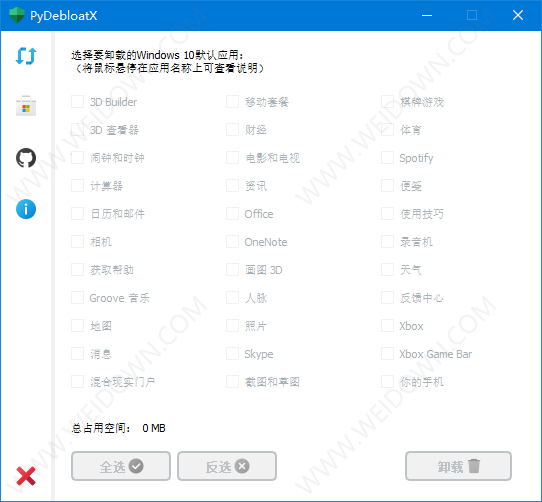Toggle the 日历和邮件 checkbox
Viewport: 542px width, 502px height.
pyautogui.click(x=77, y=214)
